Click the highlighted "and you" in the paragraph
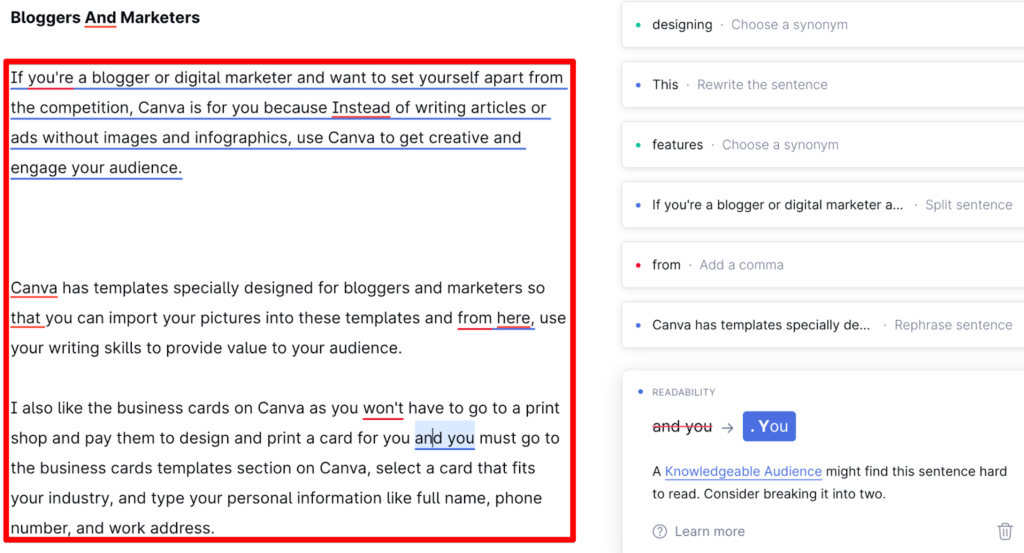The height and width of the screenshot is (553, 1024). tap(445, 438)
